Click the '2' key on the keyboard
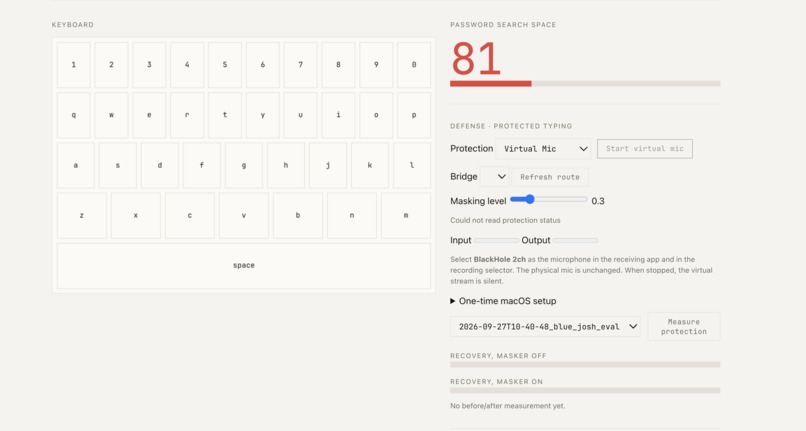 click(112, 65)
